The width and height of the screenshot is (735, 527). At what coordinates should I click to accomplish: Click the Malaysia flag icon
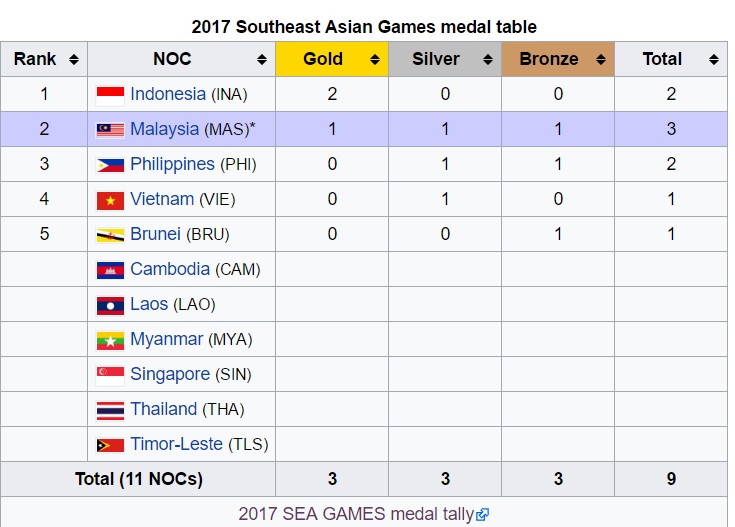(110, 130)
